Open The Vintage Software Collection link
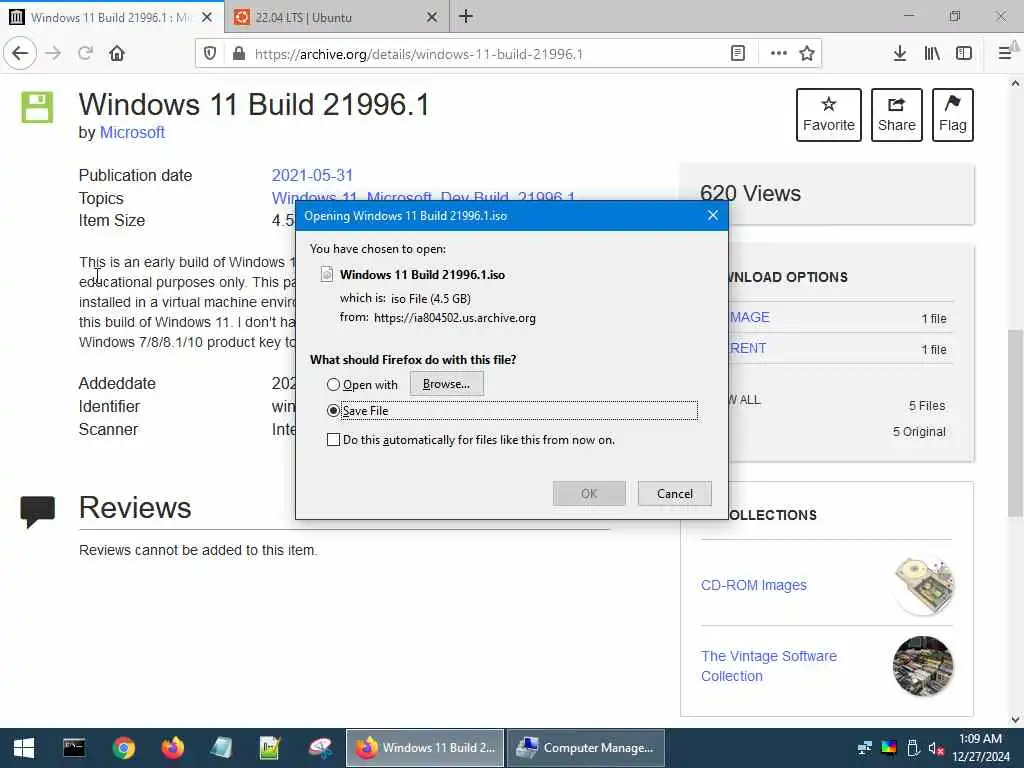Screen dimensions: 1024x768 point(769,666)
